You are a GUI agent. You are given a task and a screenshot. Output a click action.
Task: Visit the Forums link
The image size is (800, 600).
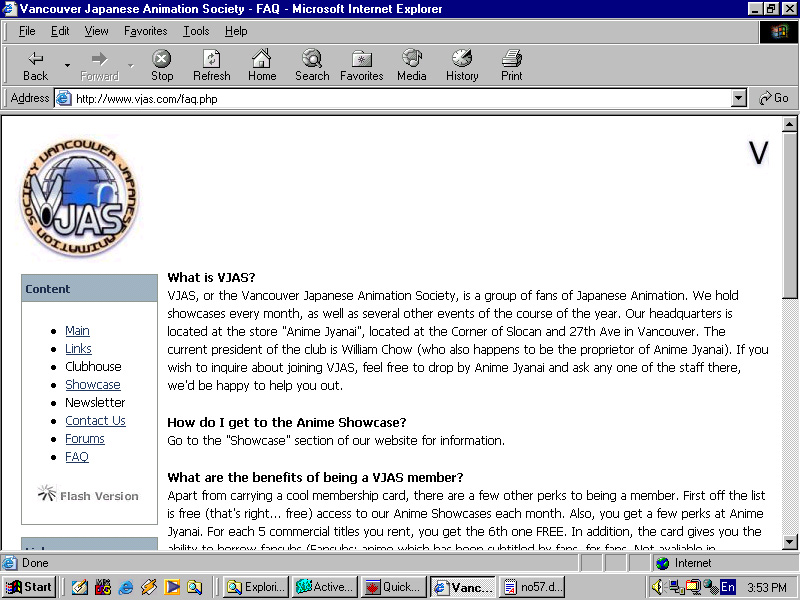pyautogui.click(x=85, y=439)
